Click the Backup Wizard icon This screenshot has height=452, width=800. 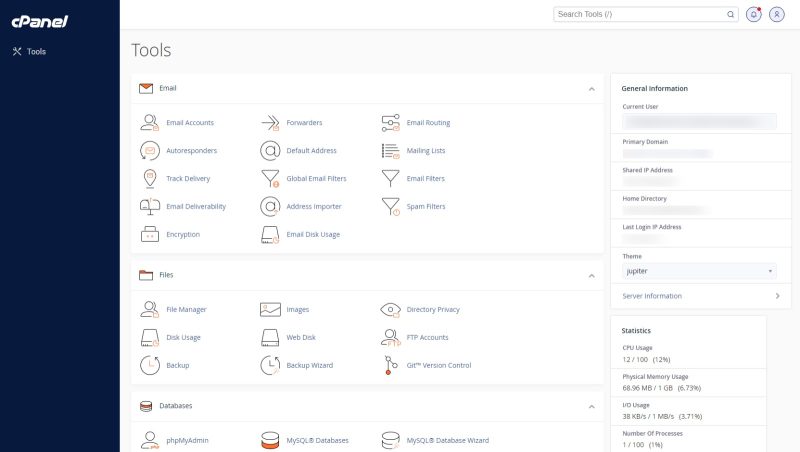[x=270, y=366]
